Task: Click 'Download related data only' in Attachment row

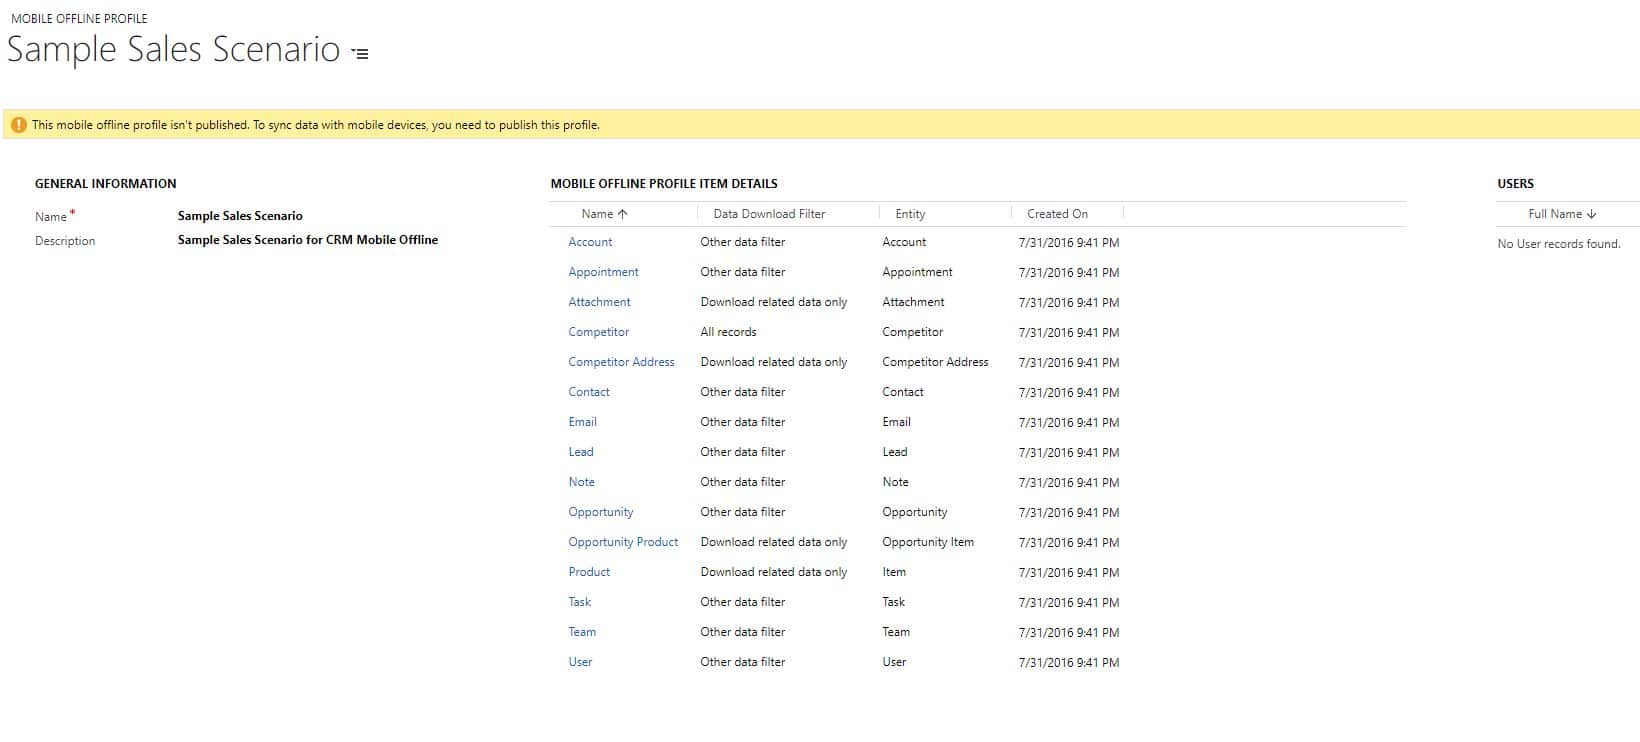Action: tap(773, 302)
